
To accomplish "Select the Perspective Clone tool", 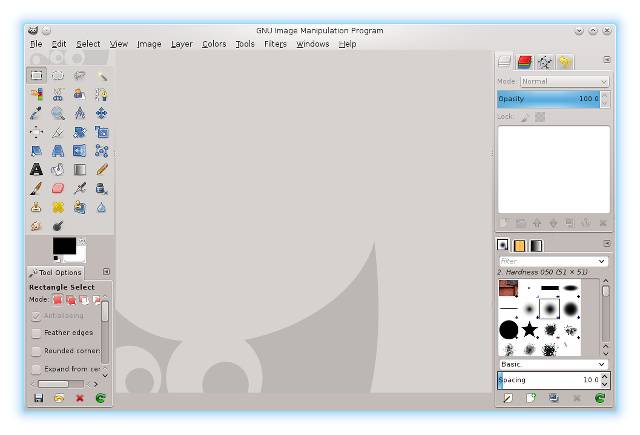I will (80, 207).
